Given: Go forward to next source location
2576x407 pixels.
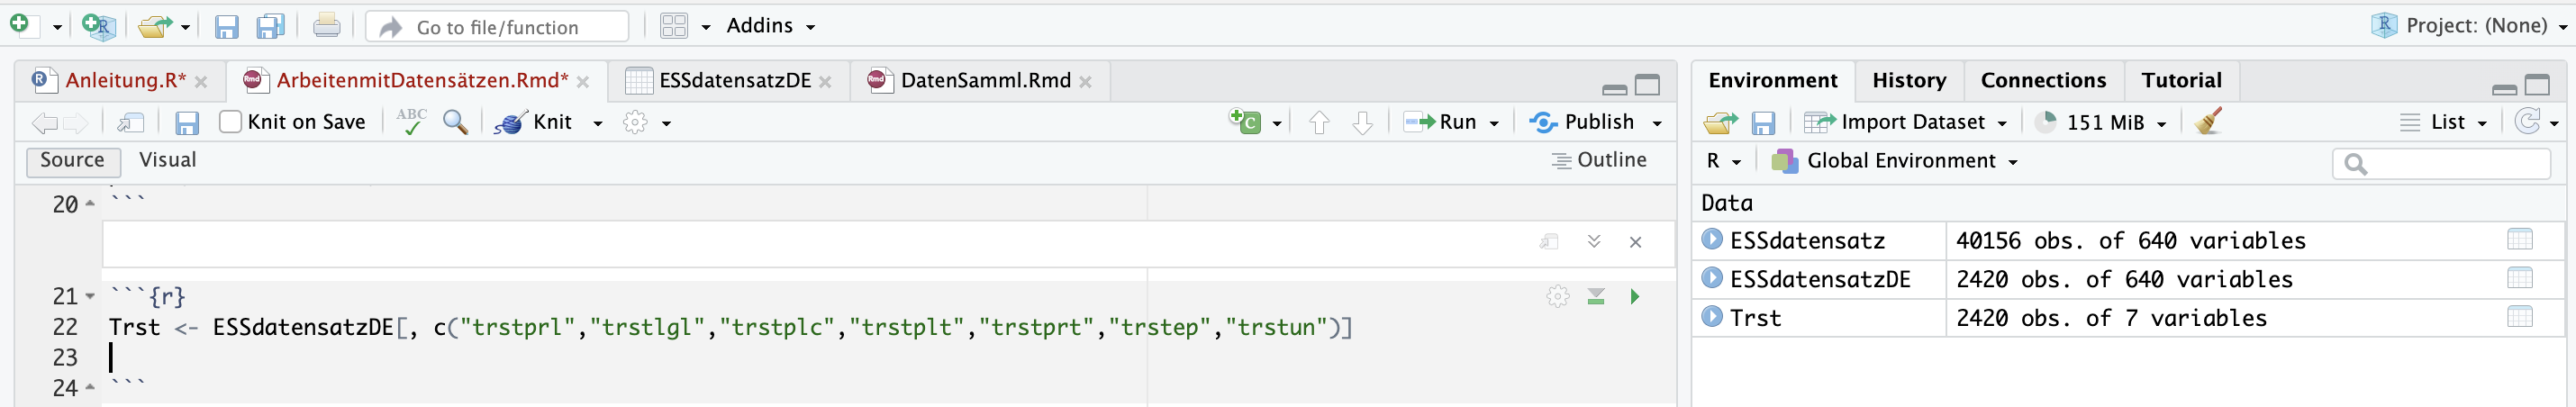Looking at the screenshot, I should pos(76,123).
